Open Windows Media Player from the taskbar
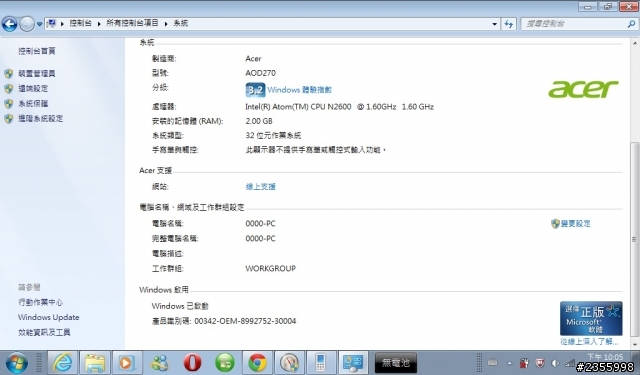This screenshot has height=375, width=640. (127, 363)
